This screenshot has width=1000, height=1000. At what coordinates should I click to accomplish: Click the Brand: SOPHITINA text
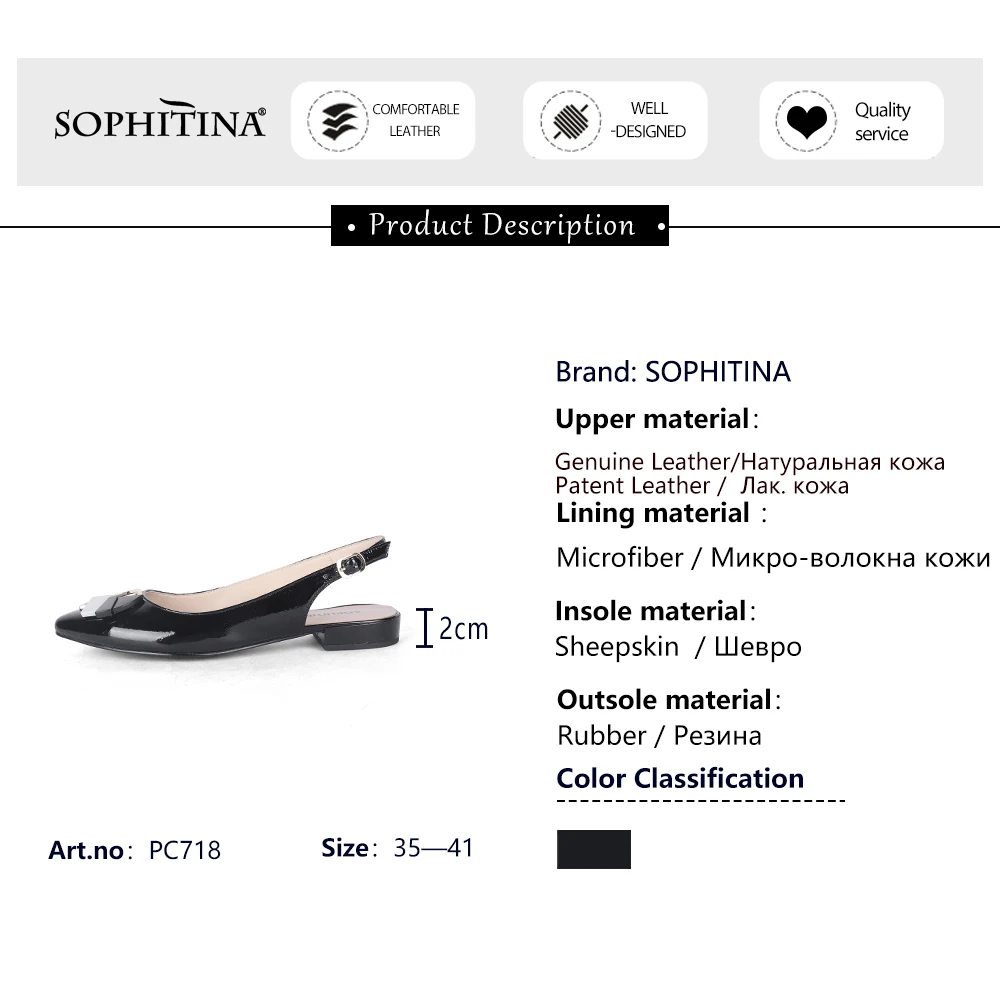pos(673,372)
